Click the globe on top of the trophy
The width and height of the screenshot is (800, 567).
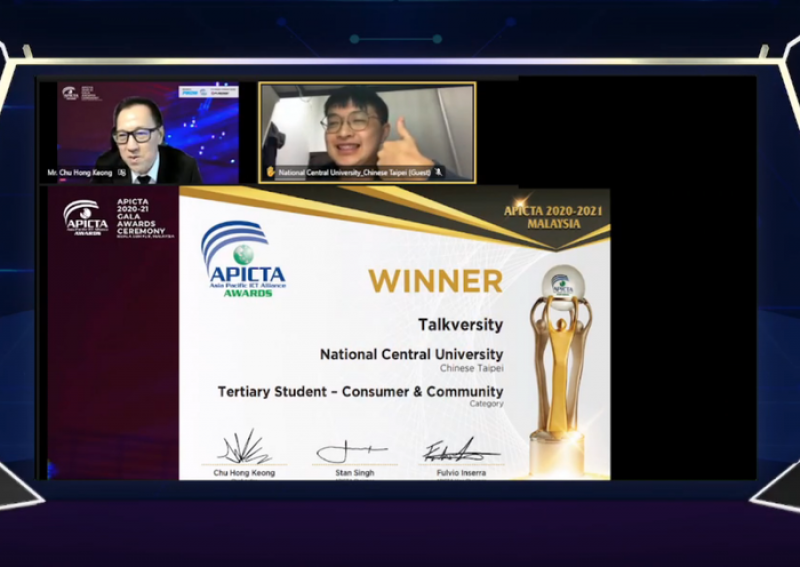click(562, 287)
